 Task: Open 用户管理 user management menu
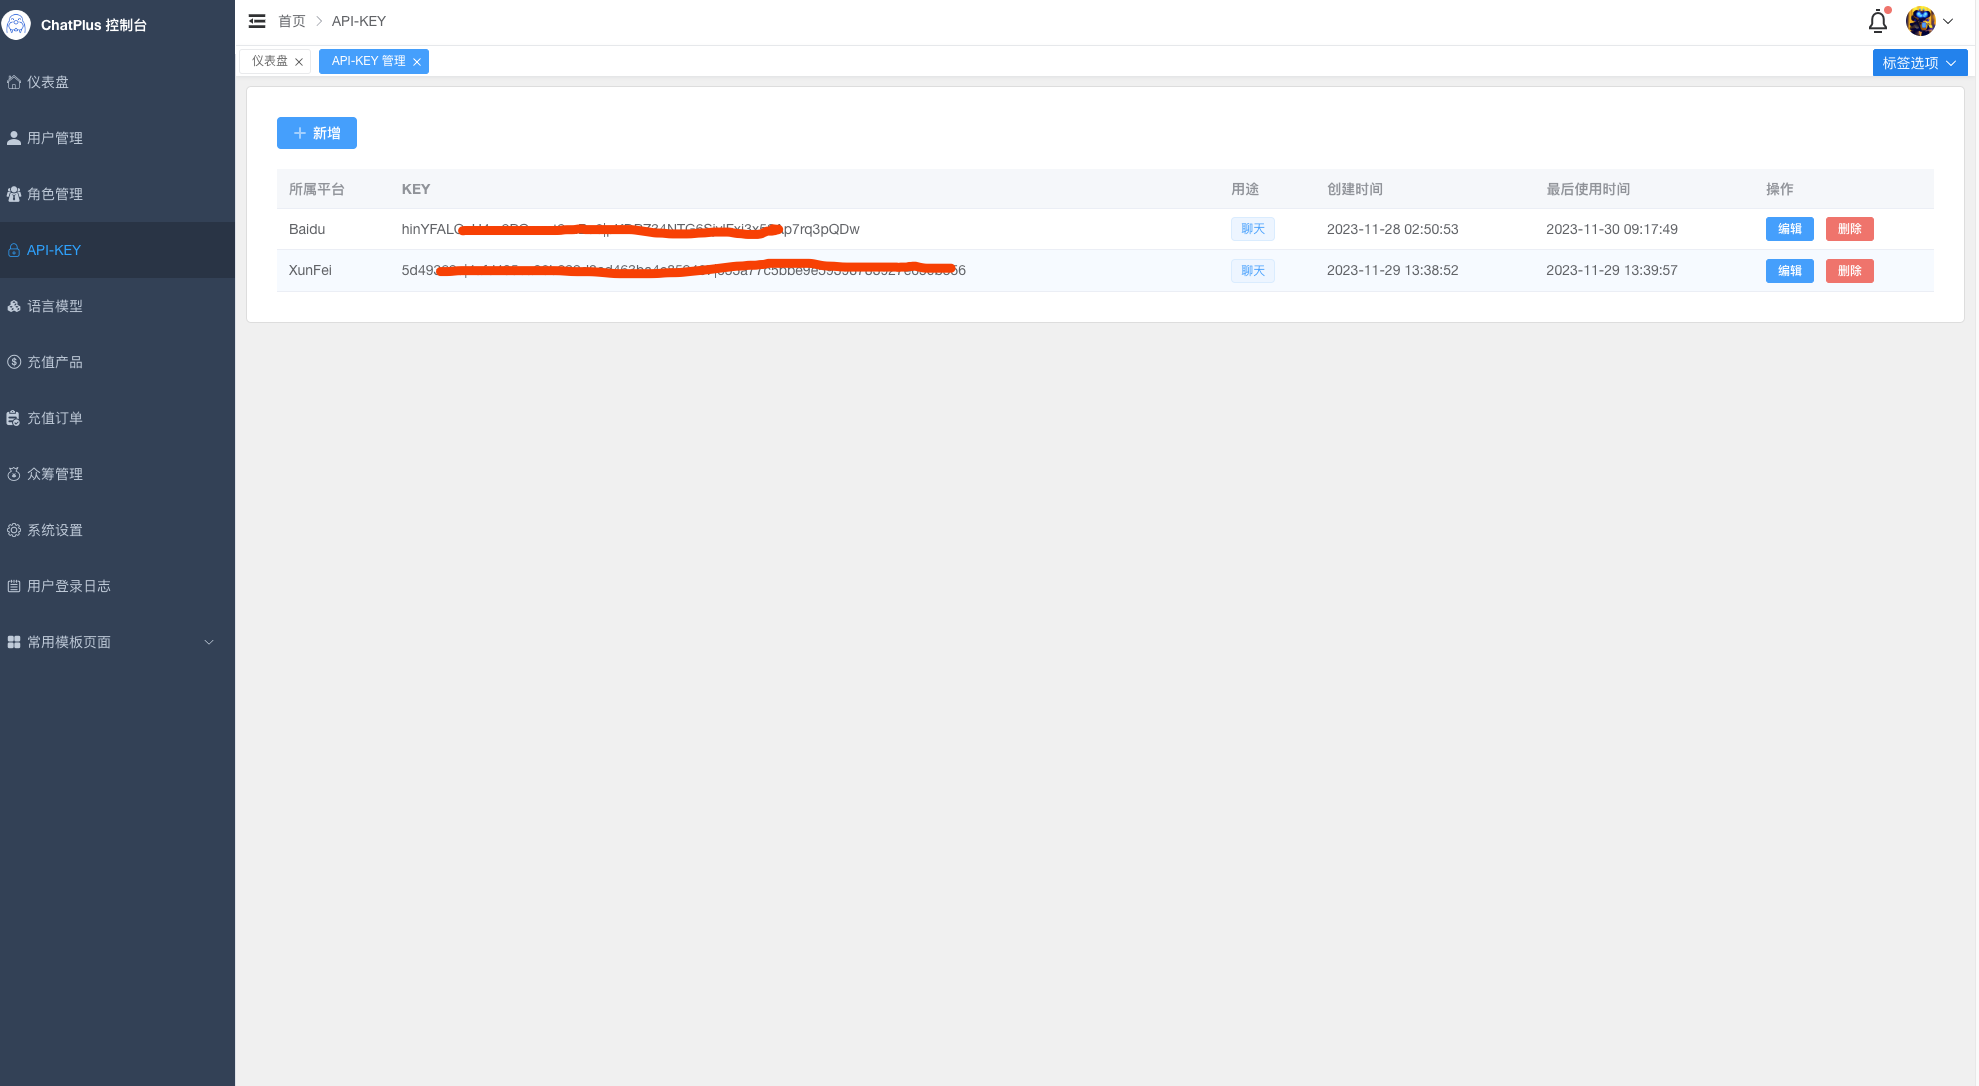[55, 138]
